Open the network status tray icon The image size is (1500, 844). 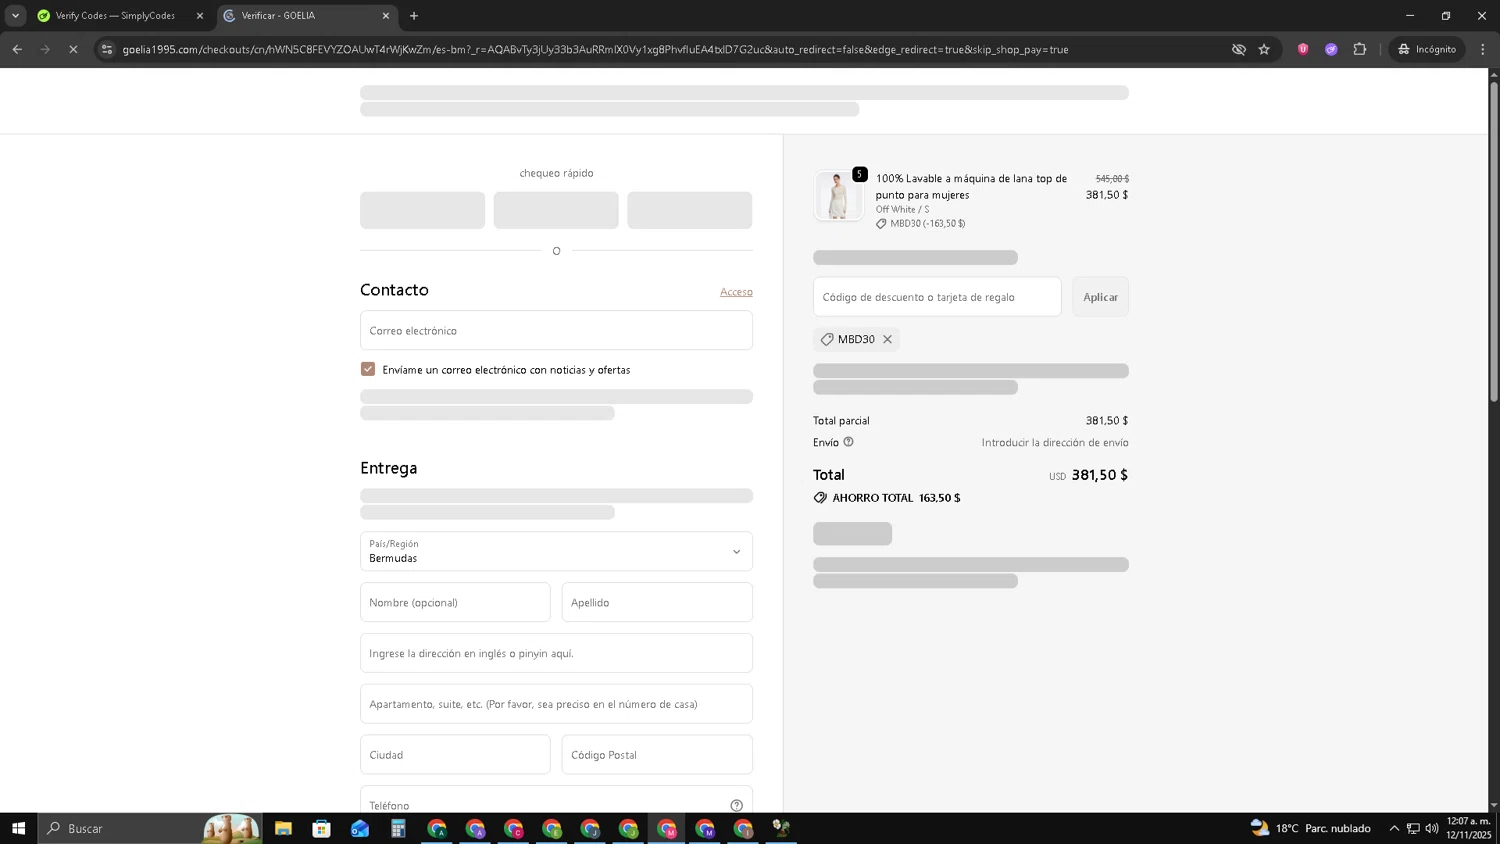[1413, 828]
